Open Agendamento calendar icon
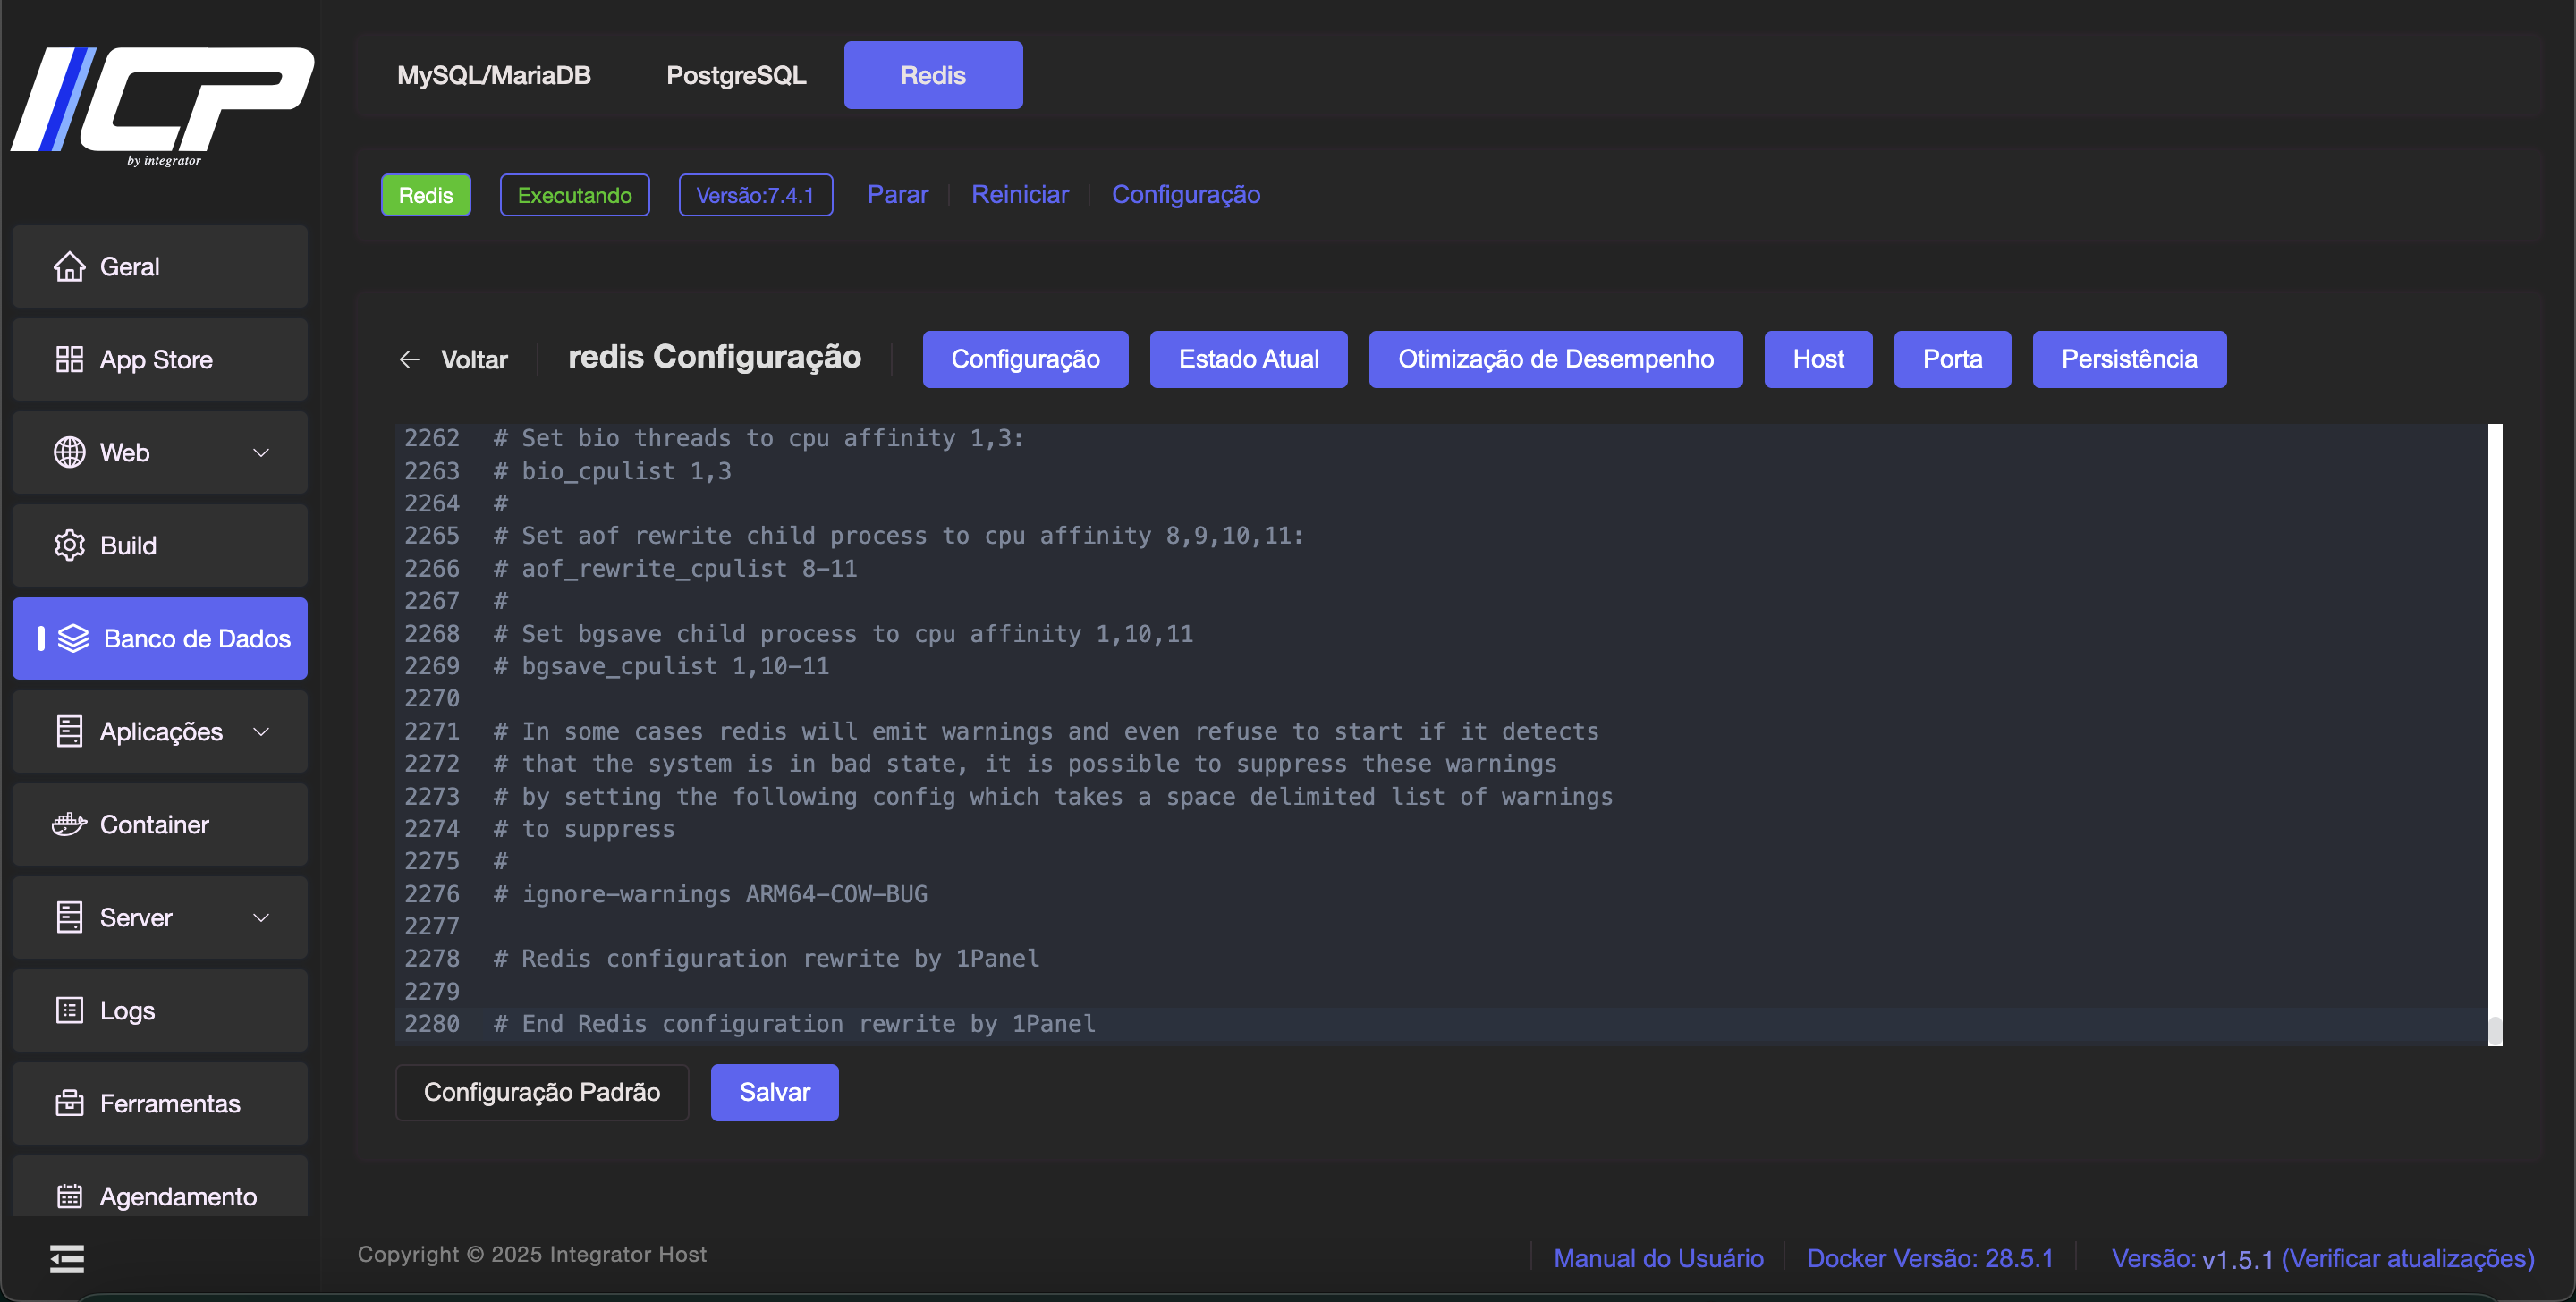2576x1302 pixels. pyautogui.click(x=69, y=1196)
